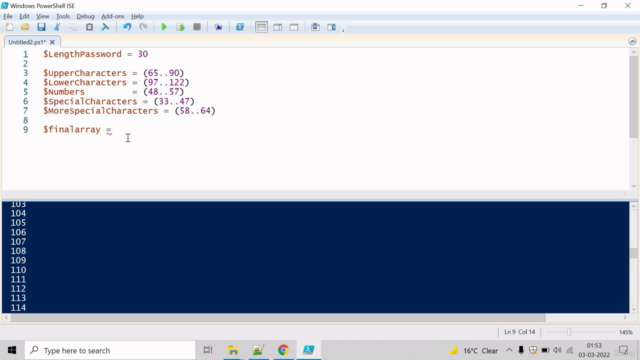Show Command Add-on pane
This screenshot has height=360, width=640.
(331, 27)
